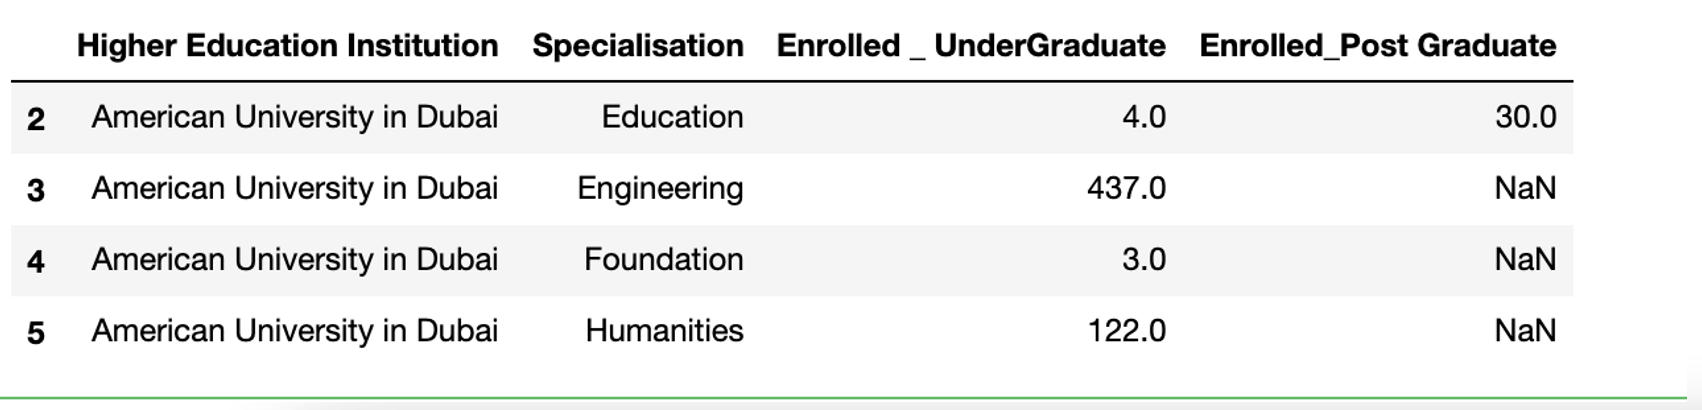Select the Enrolled_Post Graduate column header
1702x410 pixels.
1377,46
